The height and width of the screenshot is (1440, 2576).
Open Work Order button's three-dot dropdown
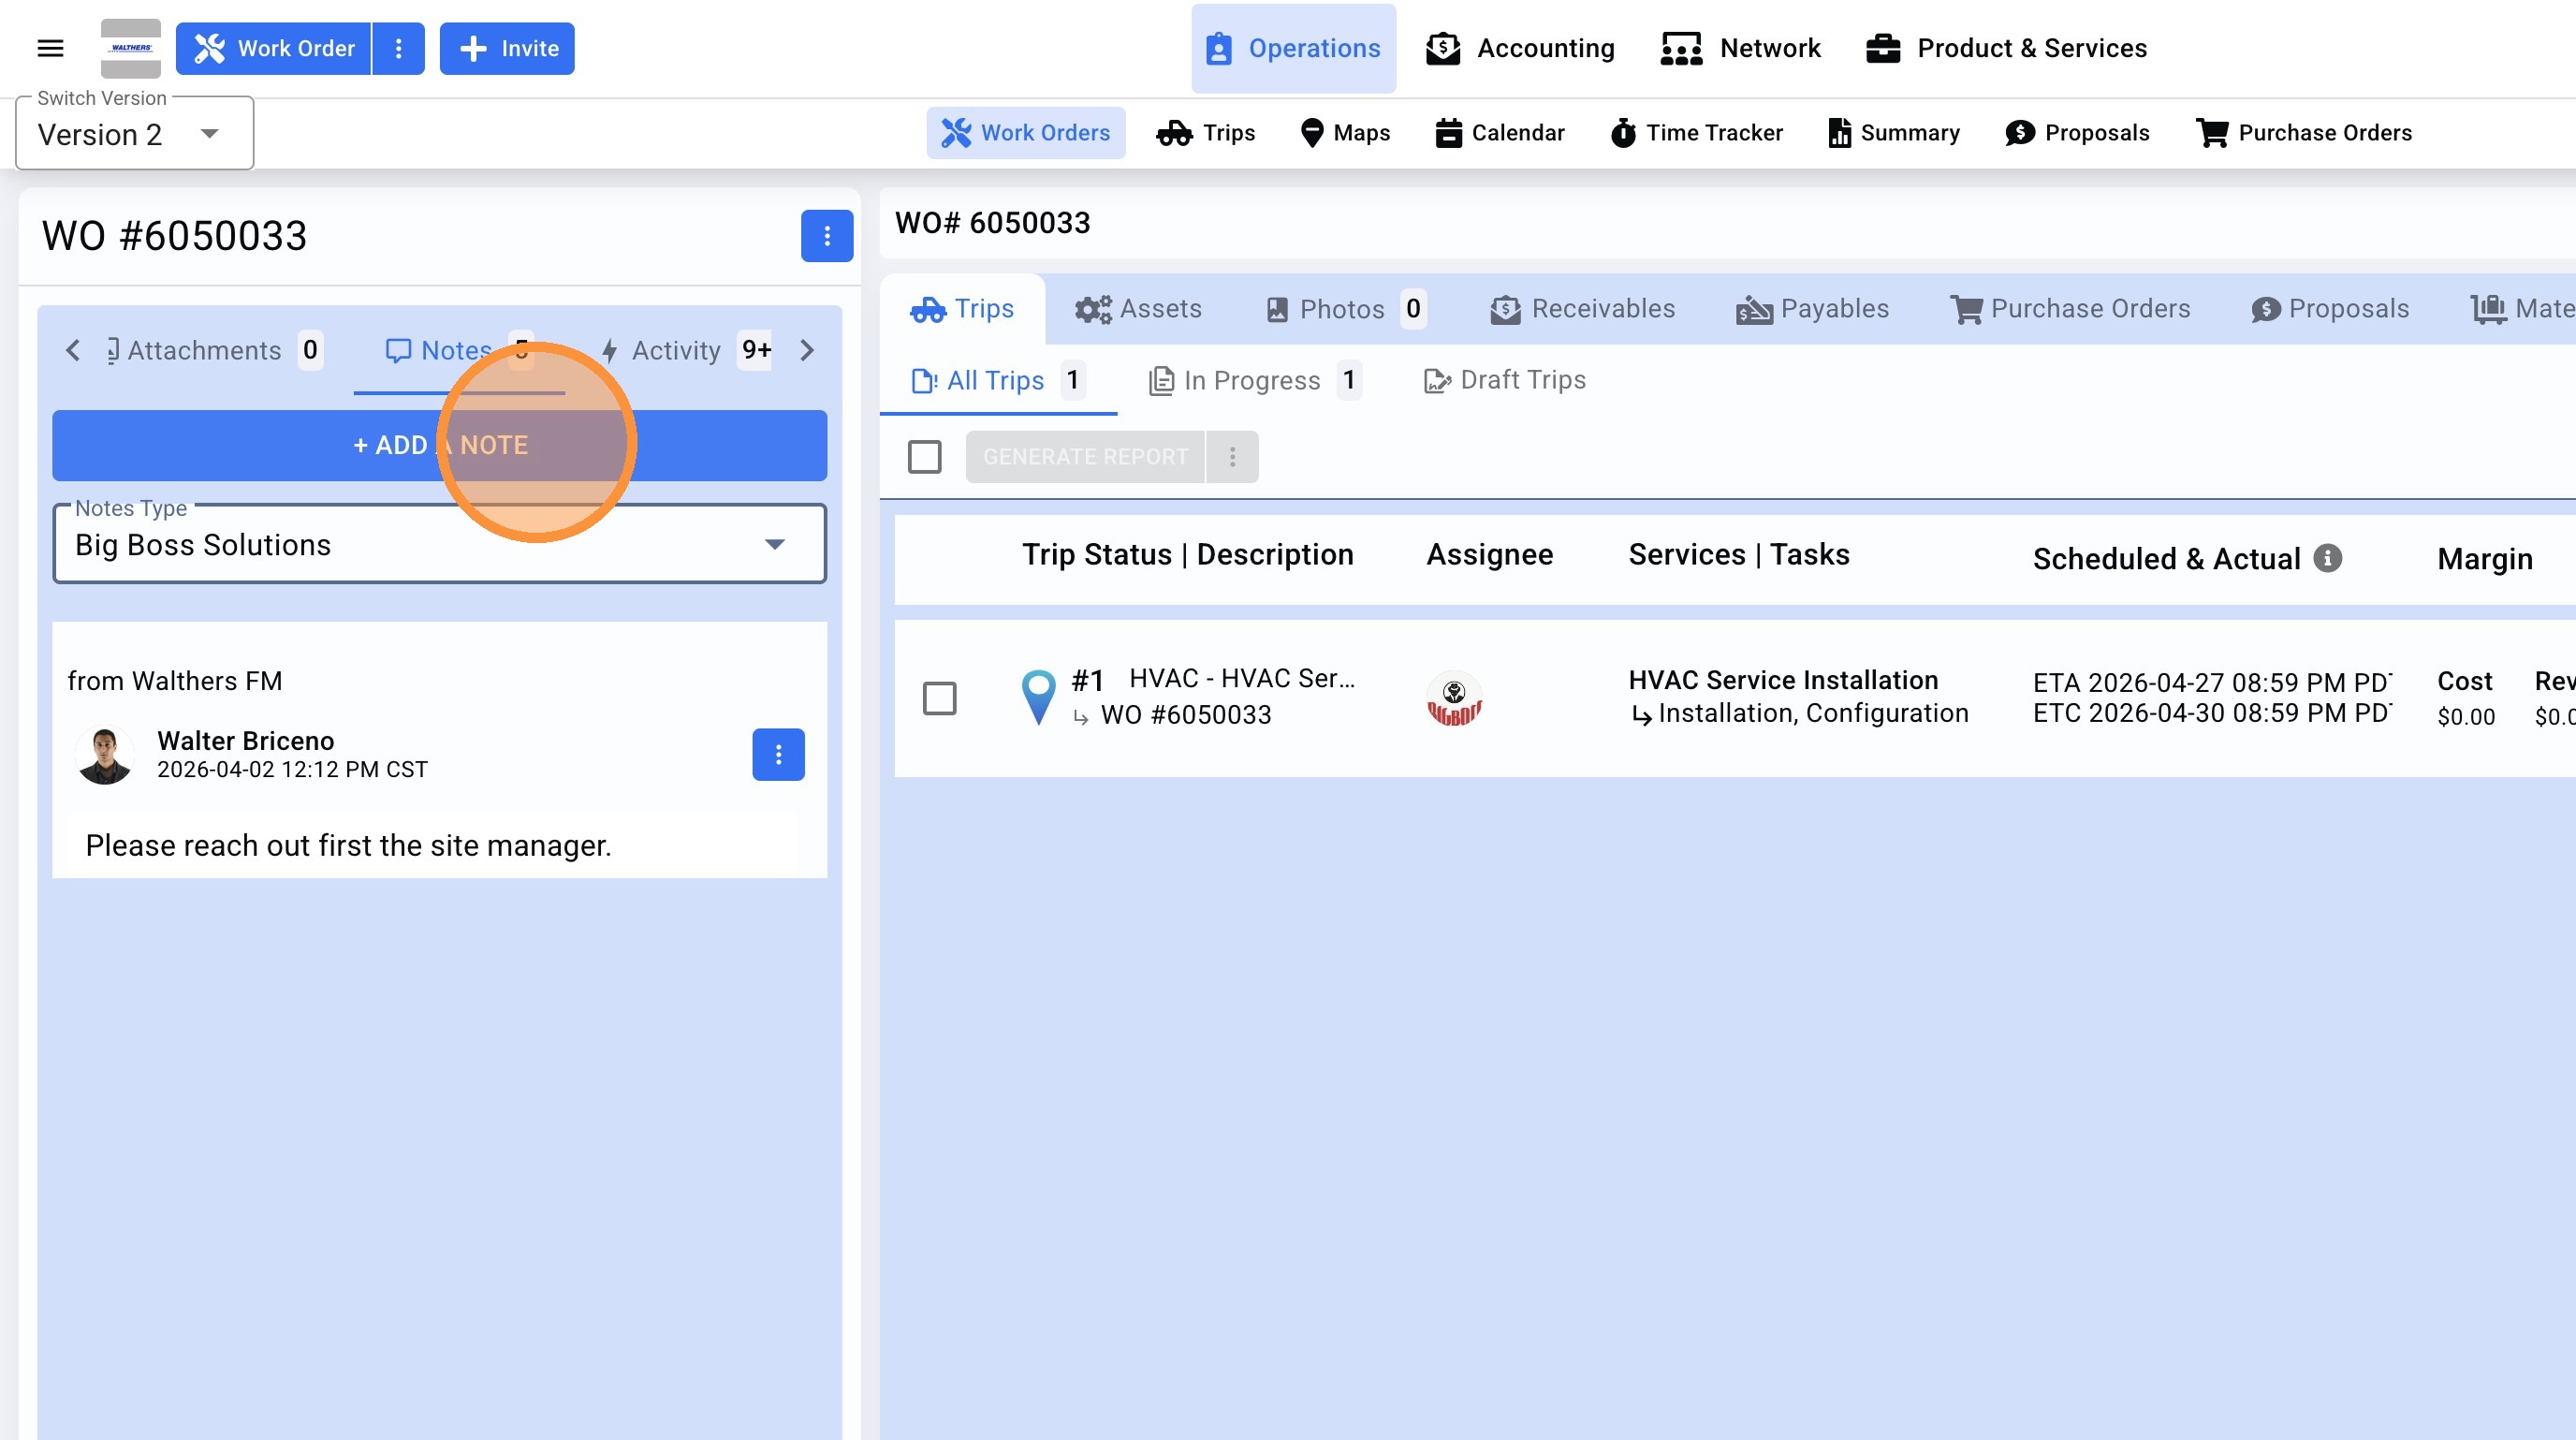(x=398, y=48)
